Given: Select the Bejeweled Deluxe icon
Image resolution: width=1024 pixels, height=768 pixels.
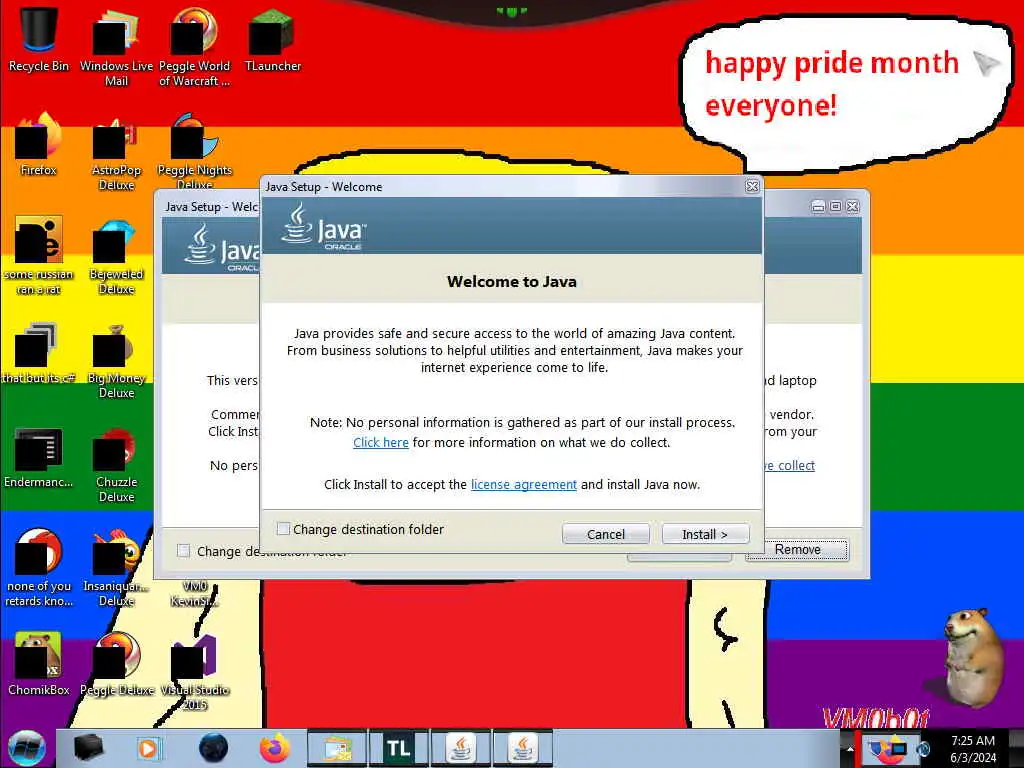Looking at the screenshot, I should 116,256.
